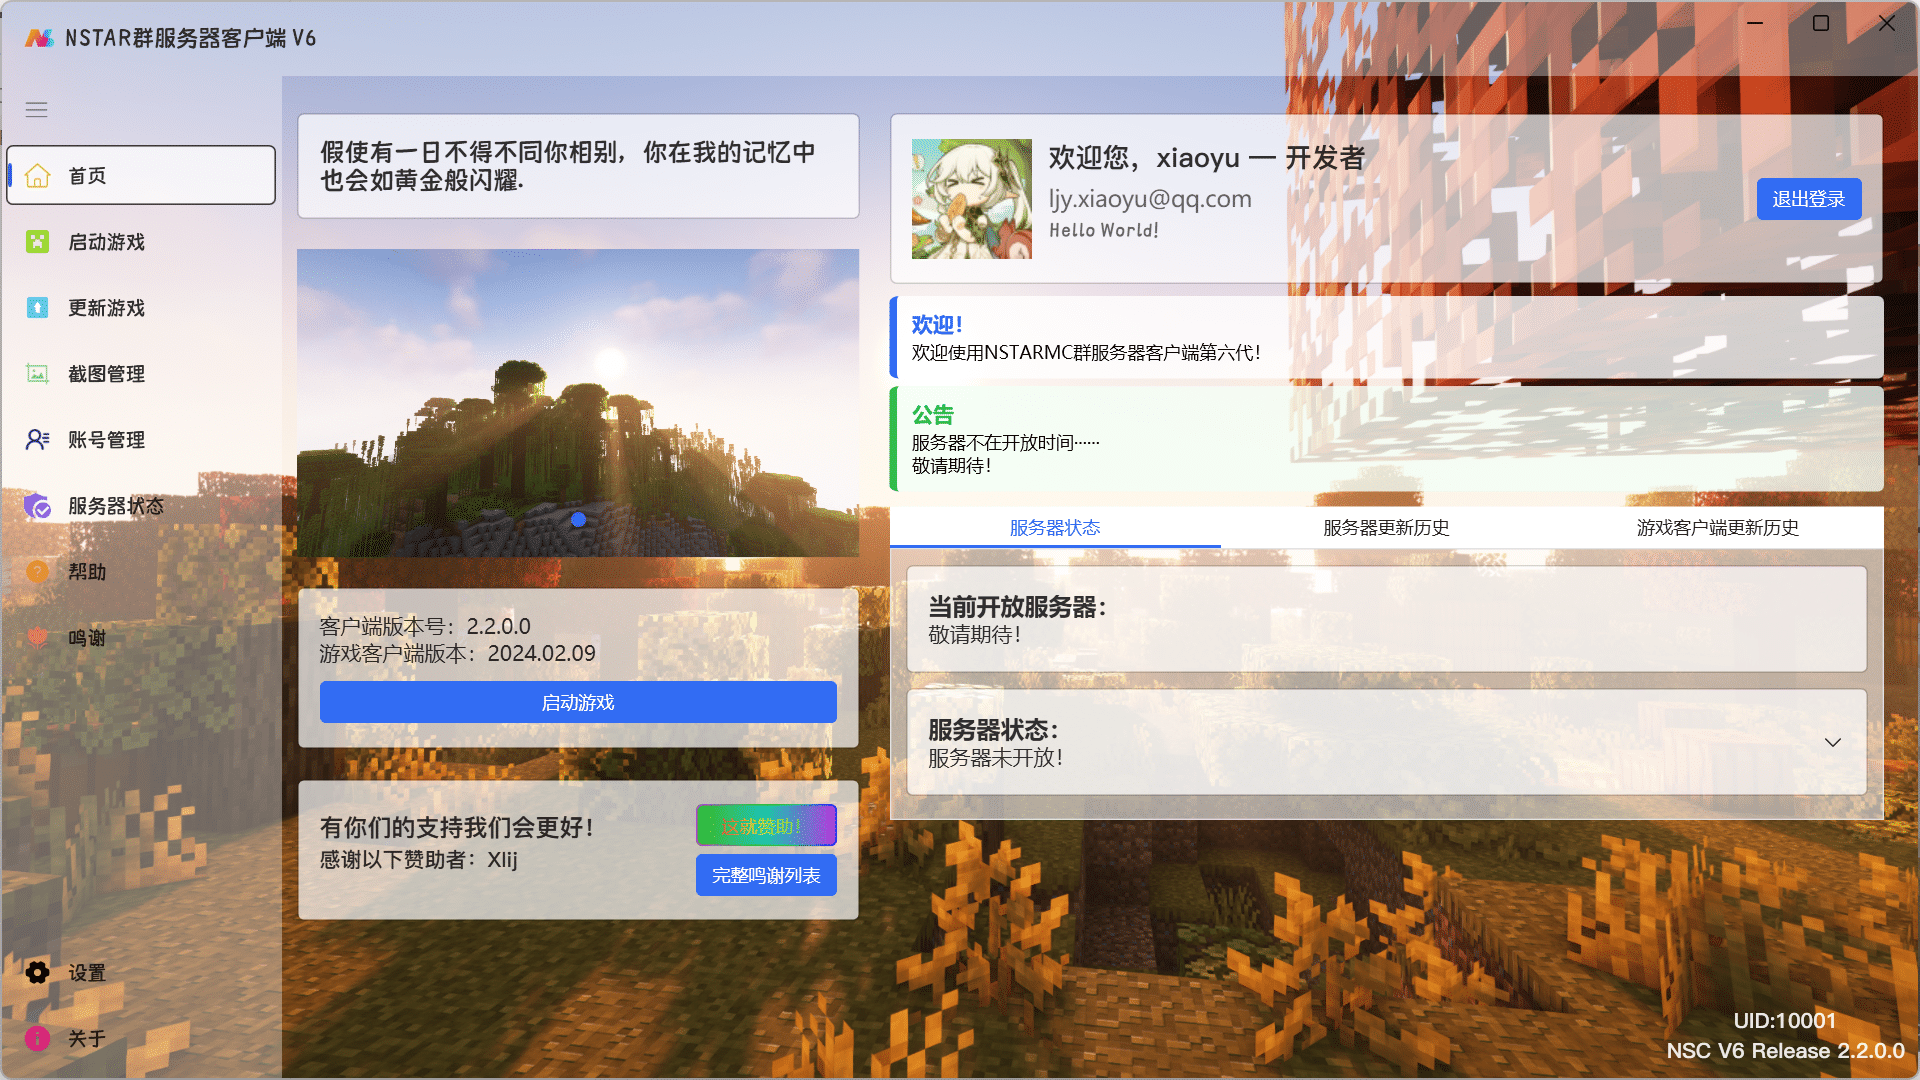Click the UID:10001 label
The height and width of the screenshot is (1080, 1920).
[1785, 1021]
